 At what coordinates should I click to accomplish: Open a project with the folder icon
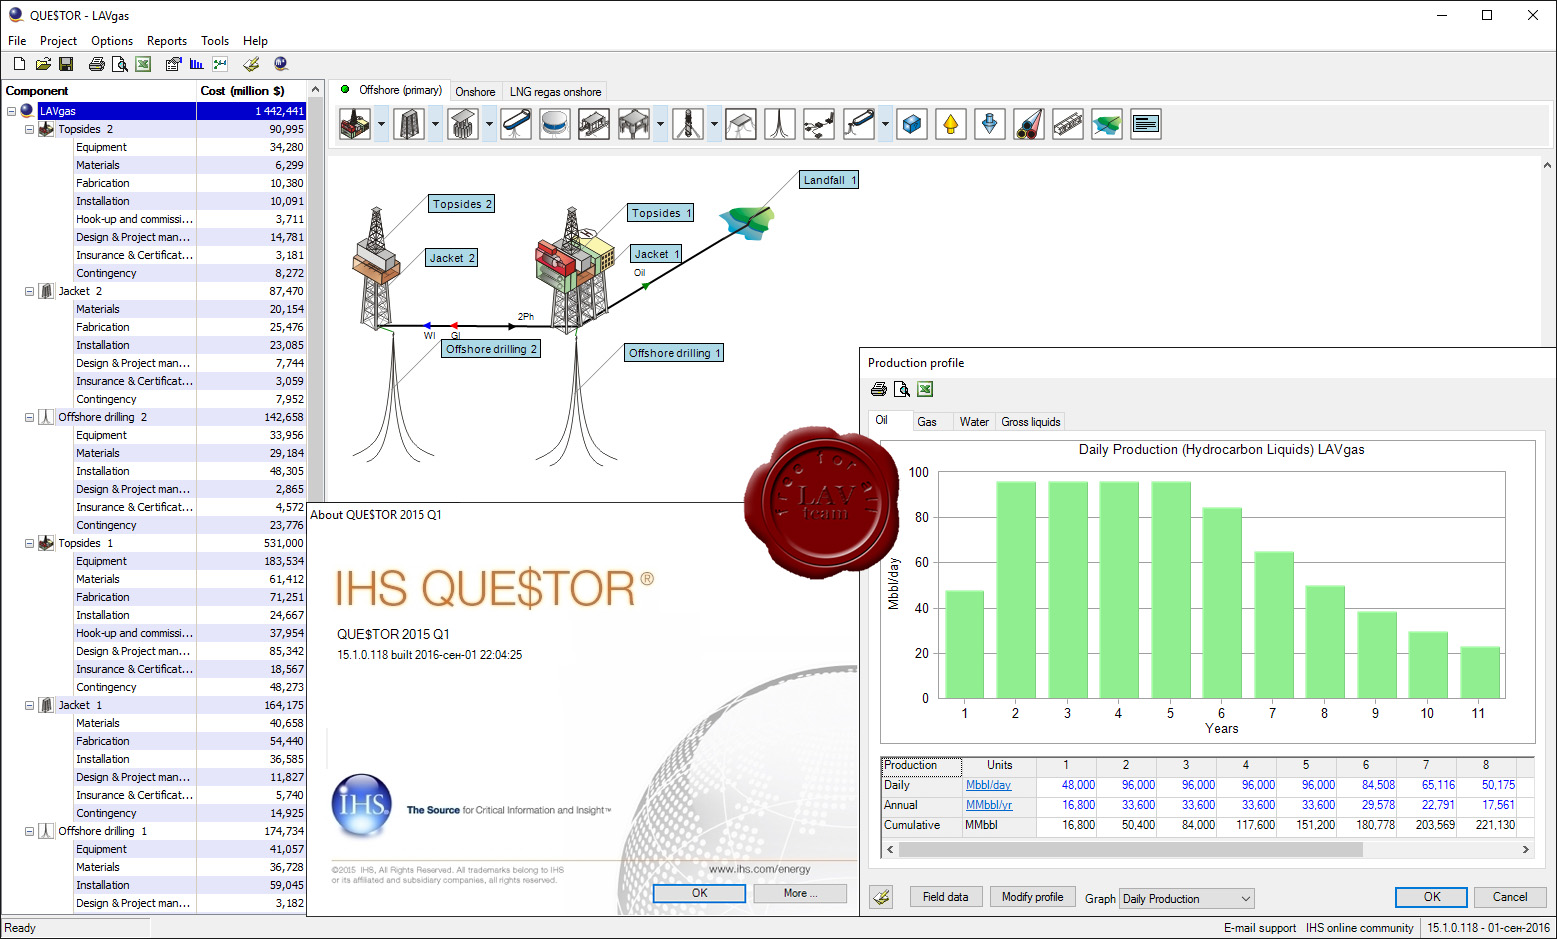click(43, 64)
